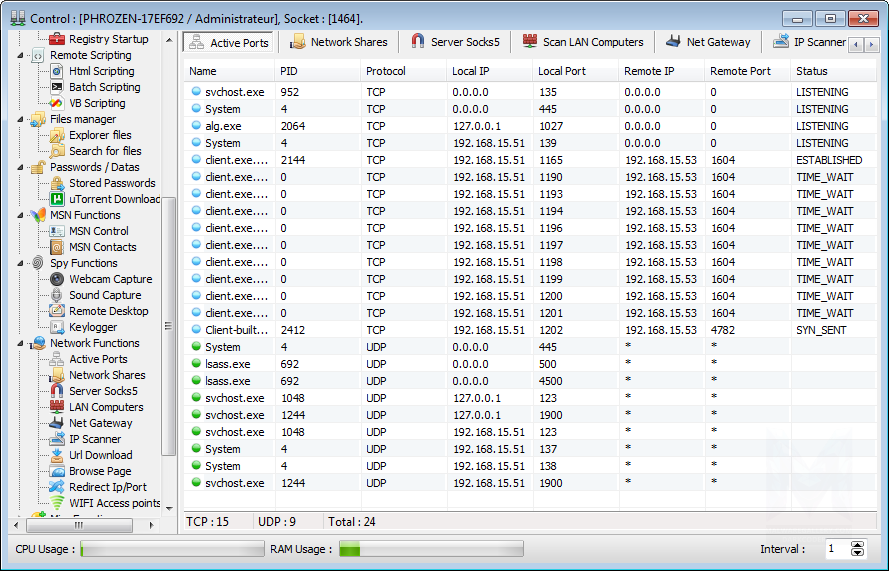The image size is (889, 571).
Task: Increase the Interval value with up arrow
Action: (x=857, y=545)
